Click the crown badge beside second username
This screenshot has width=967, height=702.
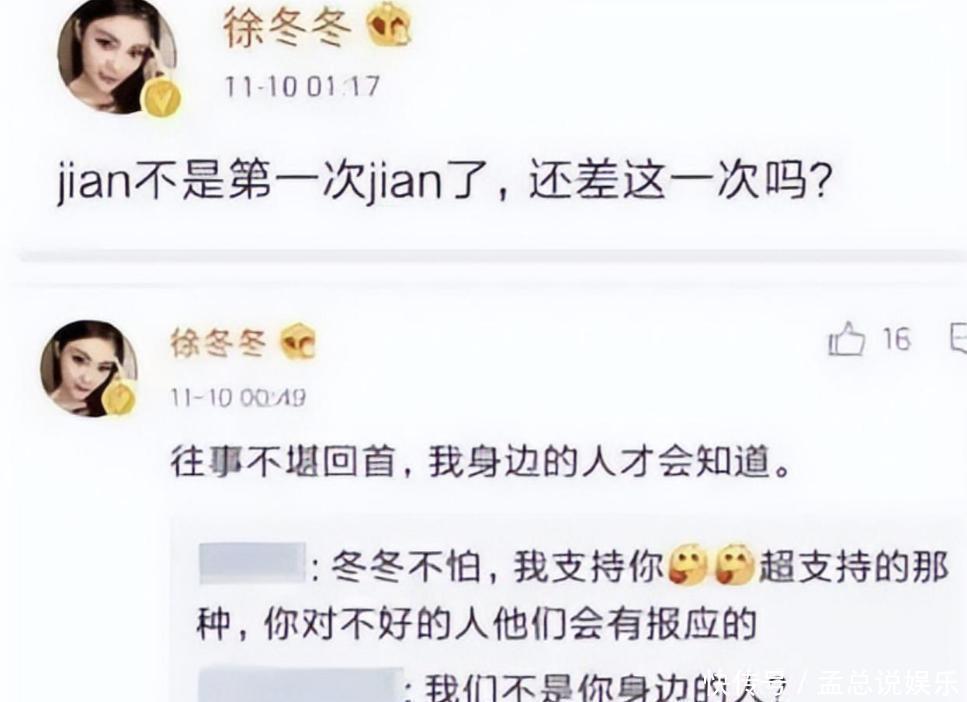point(298,342)
